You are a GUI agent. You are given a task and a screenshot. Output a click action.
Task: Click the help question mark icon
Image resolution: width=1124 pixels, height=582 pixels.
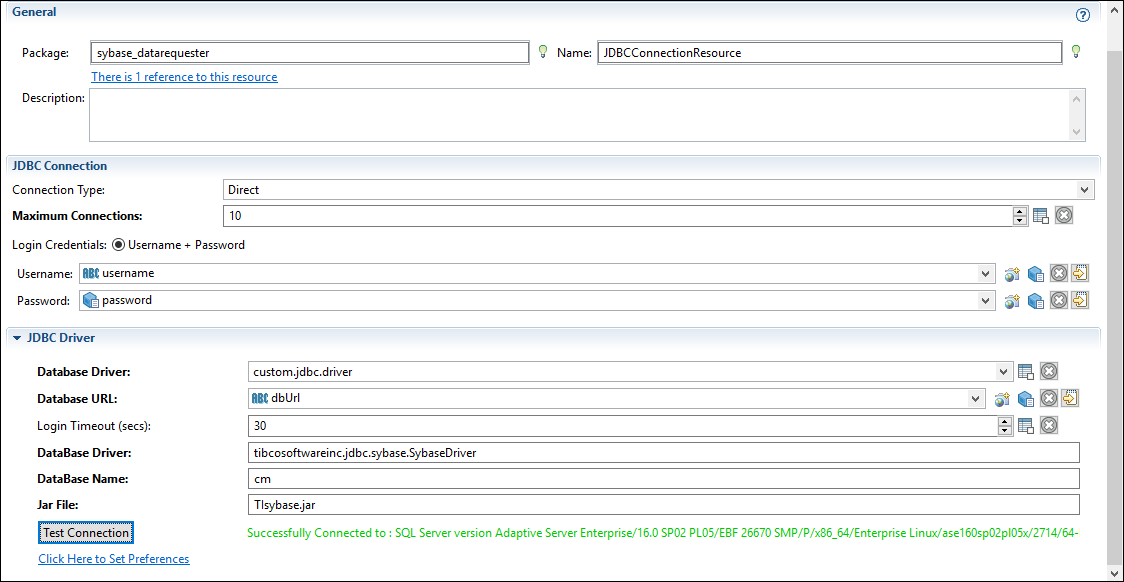tap(1082, 15)
